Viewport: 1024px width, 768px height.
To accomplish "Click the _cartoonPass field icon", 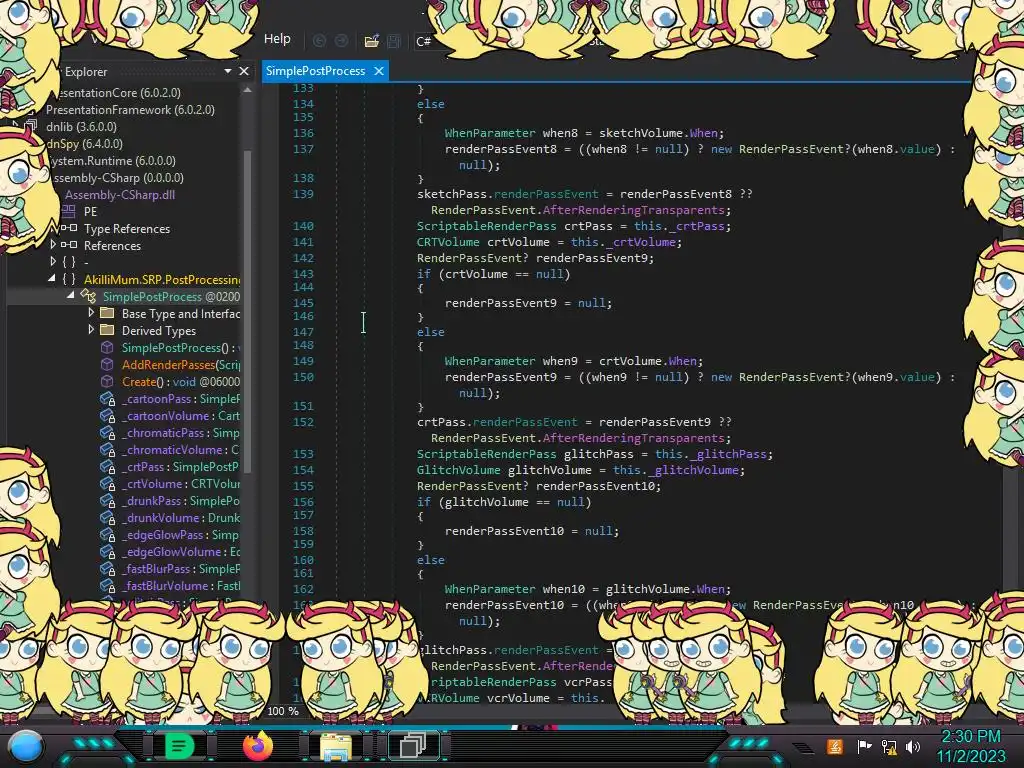I will pos(108,399).
